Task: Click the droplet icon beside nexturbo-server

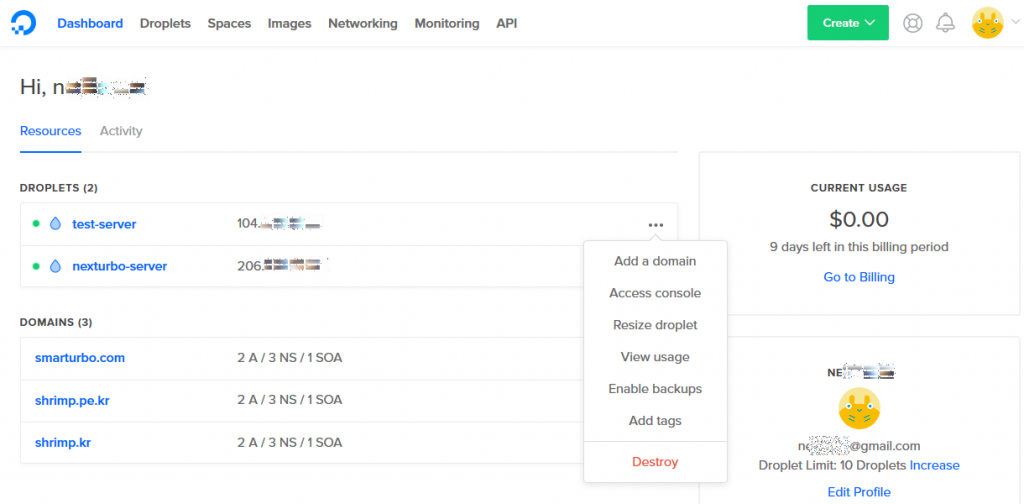Action: pos(55,266)
